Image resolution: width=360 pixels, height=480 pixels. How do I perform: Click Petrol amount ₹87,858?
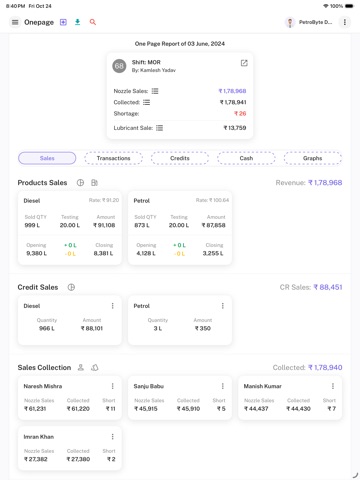[214, 225]
